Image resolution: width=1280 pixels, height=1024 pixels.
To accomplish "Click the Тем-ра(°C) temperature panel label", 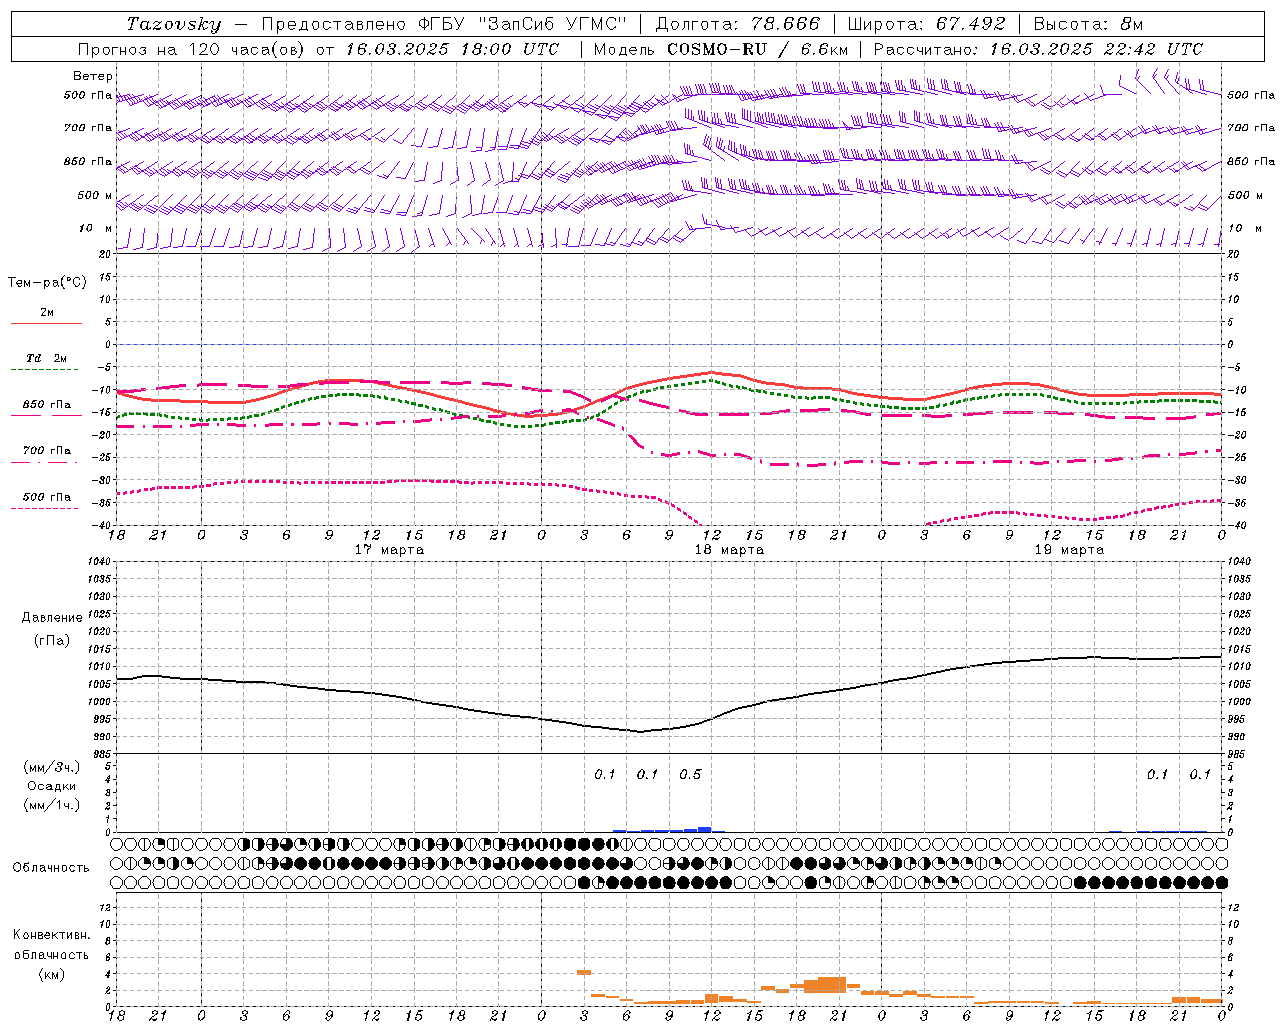I will point(47,282).
